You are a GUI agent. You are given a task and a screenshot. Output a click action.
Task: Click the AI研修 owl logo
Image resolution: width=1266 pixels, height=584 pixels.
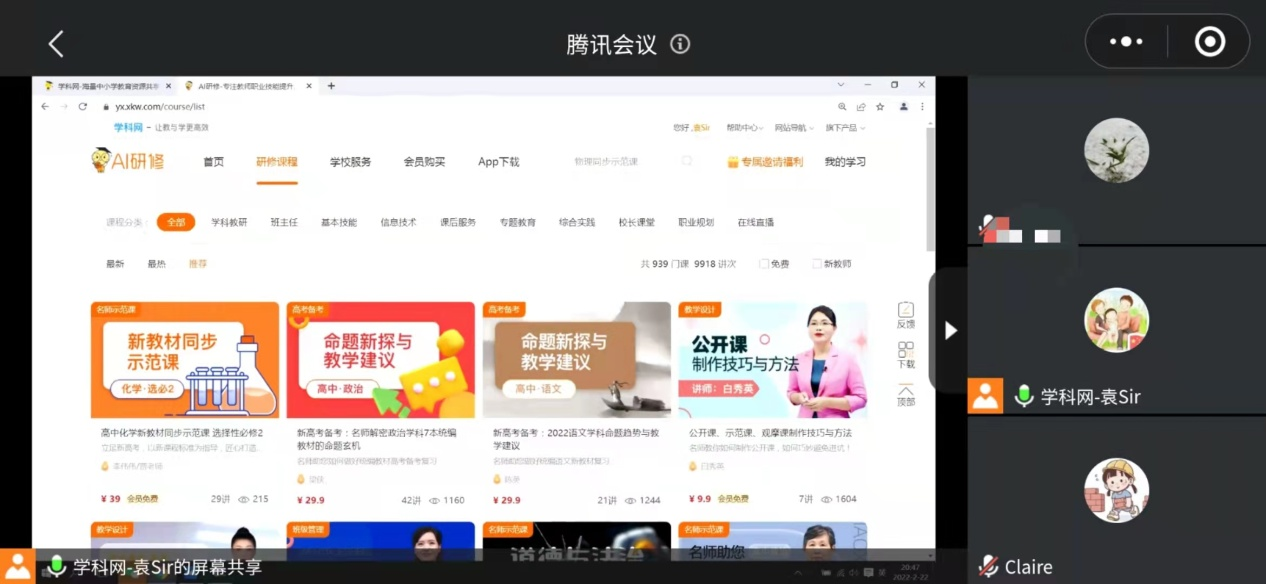point(127,161)
